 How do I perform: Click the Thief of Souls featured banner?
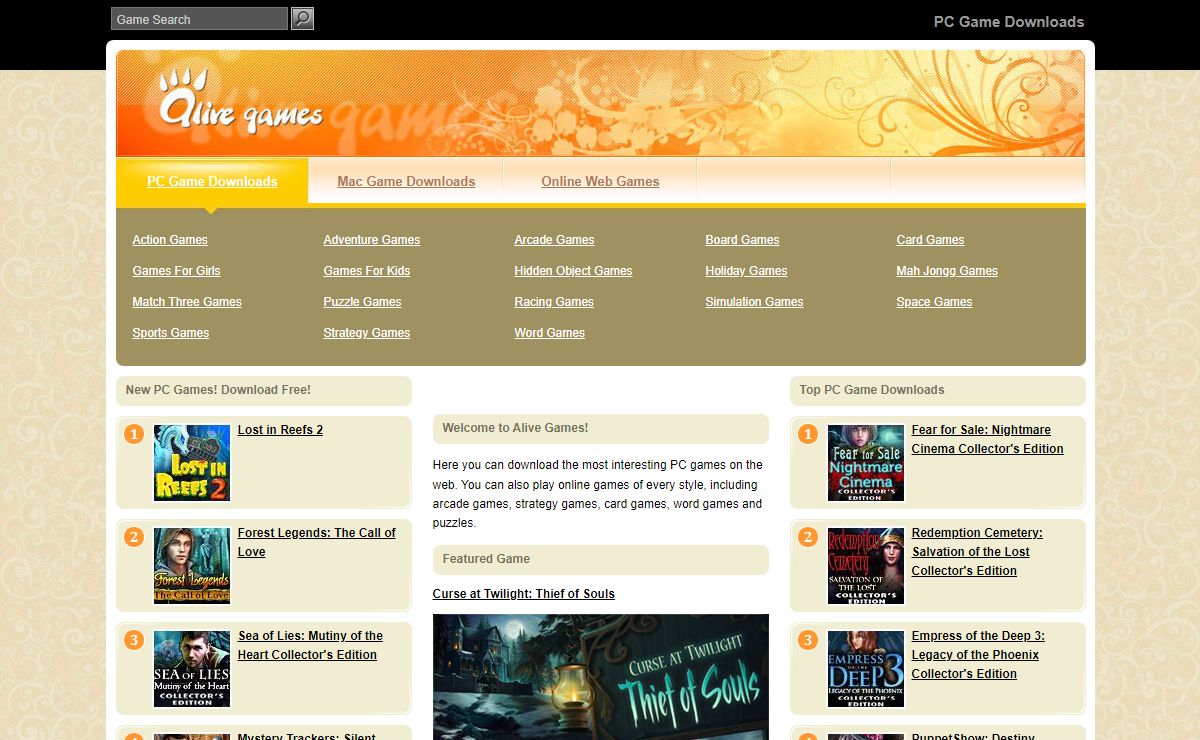pyautogui.click(x=601, y=677)
